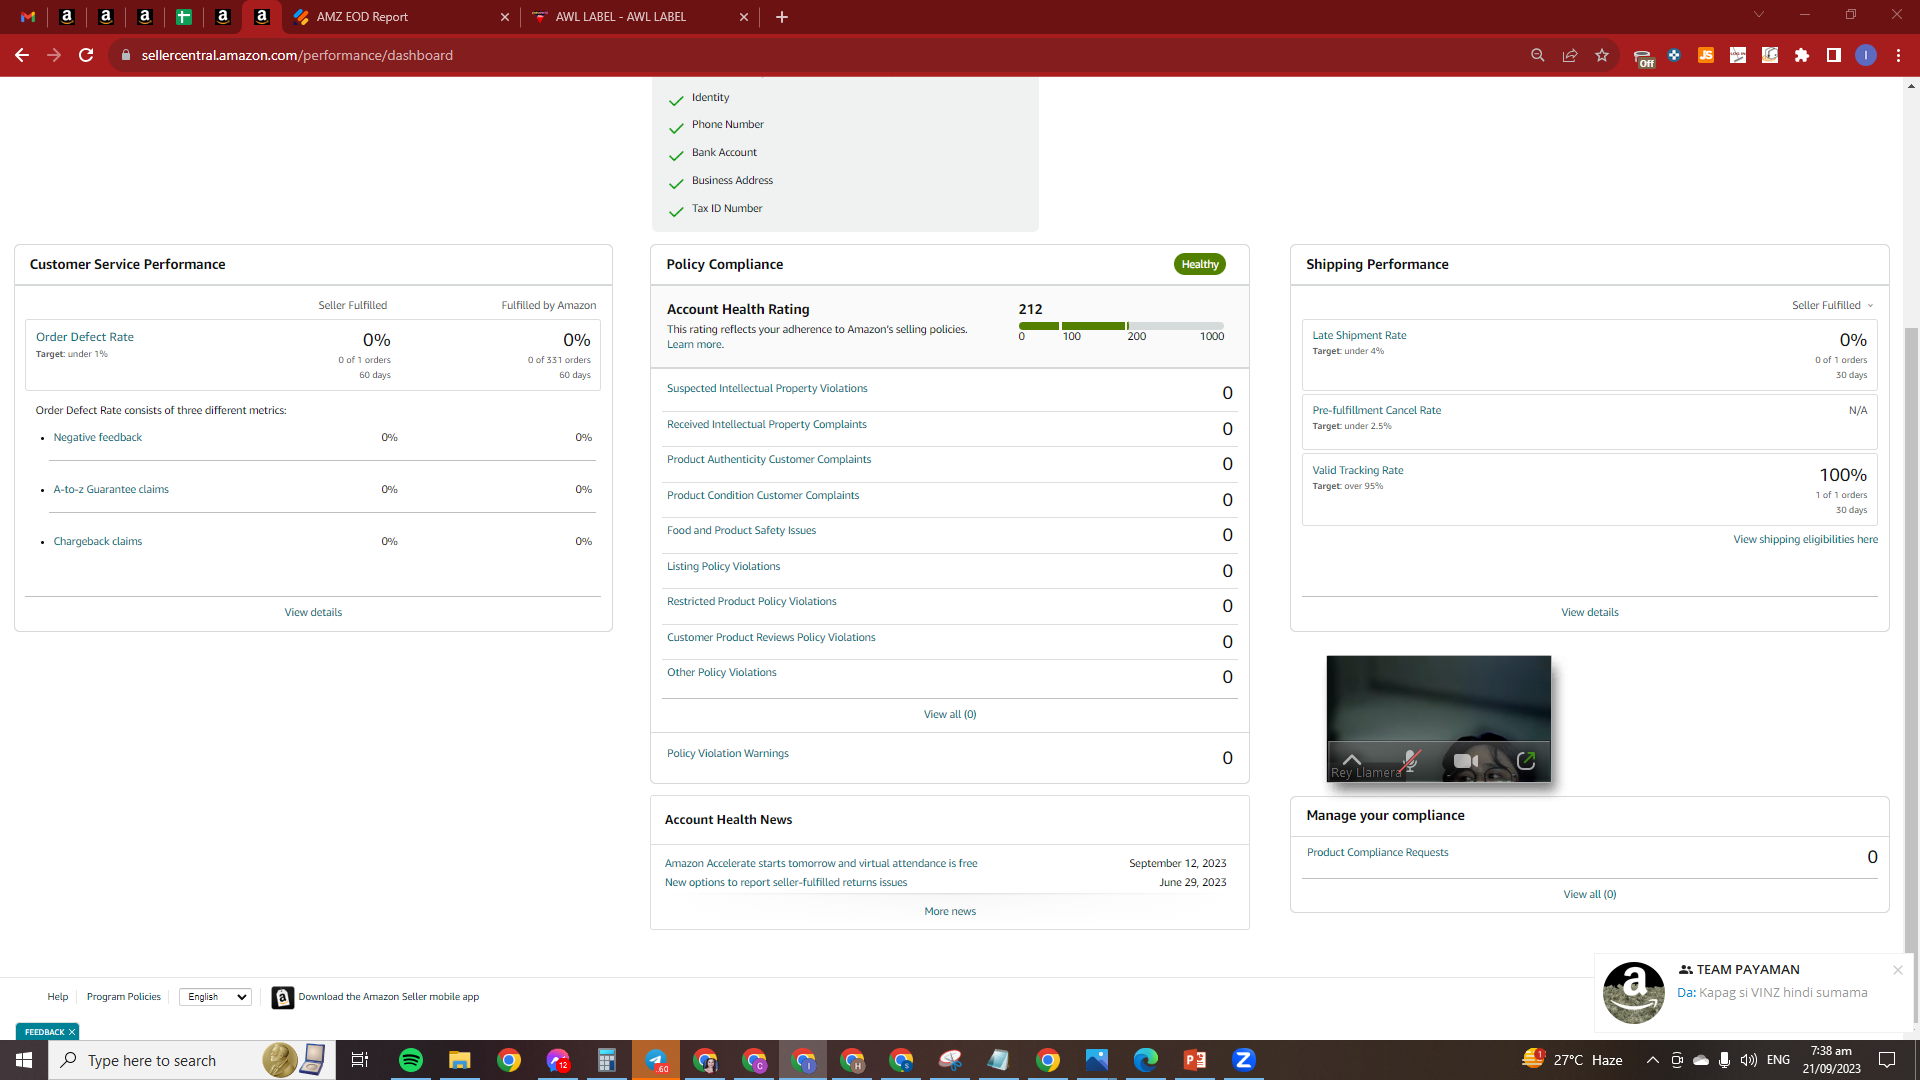
Task: Reload the Seller Central page
Action: point(86,55)
